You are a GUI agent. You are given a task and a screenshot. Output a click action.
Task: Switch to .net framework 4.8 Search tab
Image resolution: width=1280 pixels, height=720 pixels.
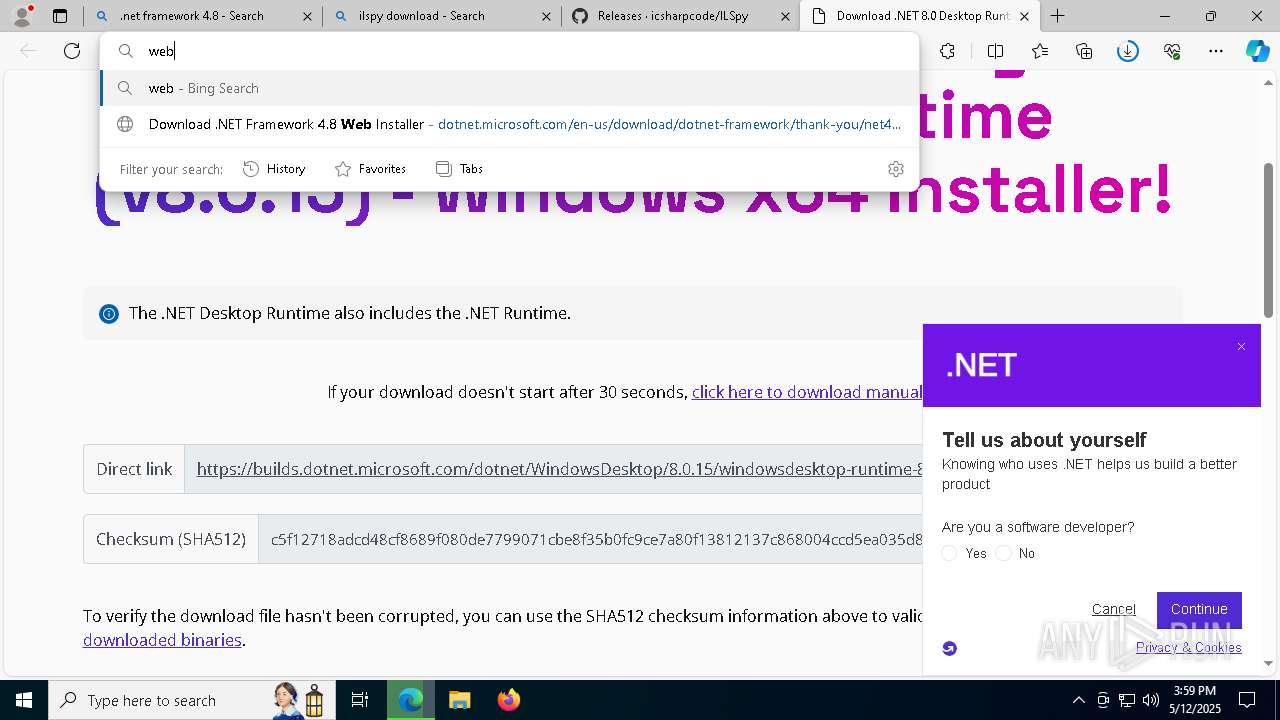[x=203, y=16]
